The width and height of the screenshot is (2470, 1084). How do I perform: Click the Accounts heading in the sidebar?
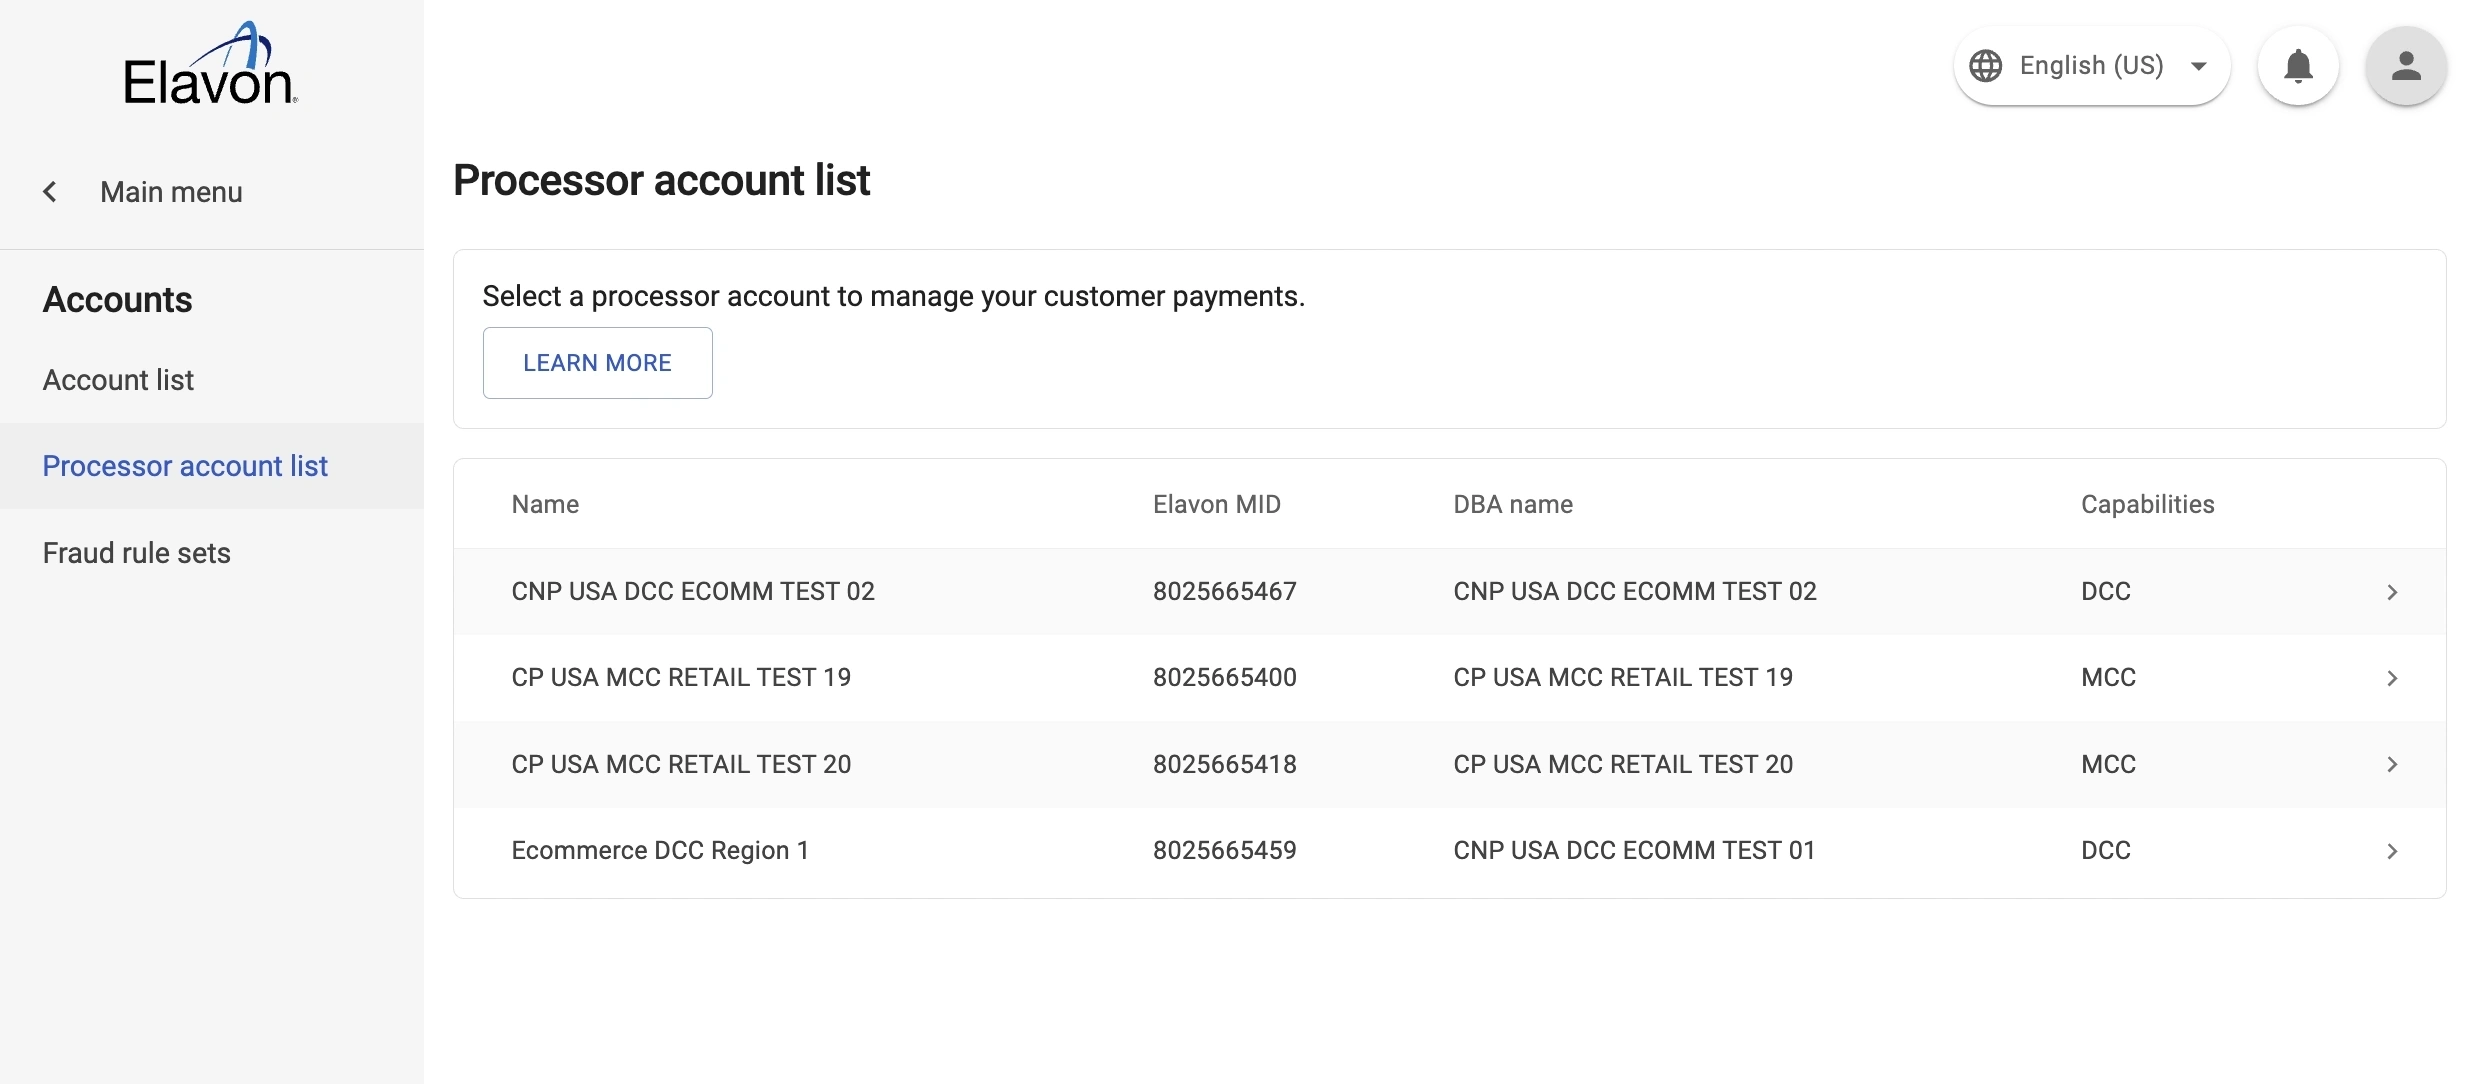(117, 300)
